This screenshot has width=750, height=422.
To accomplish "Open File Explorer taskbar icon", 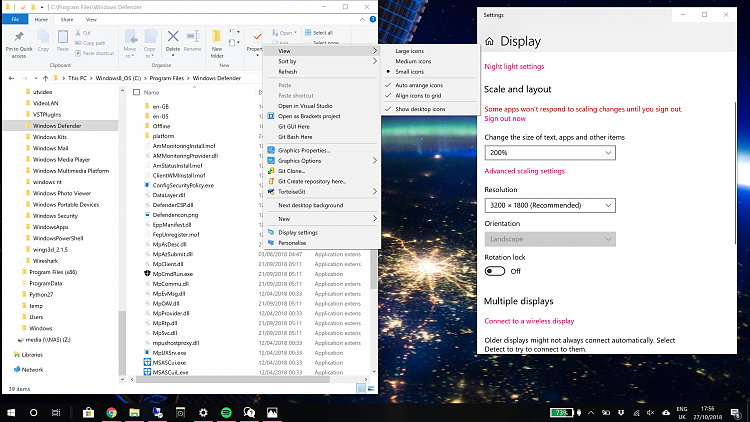I will pyautogui.click(x=134, y=412).
